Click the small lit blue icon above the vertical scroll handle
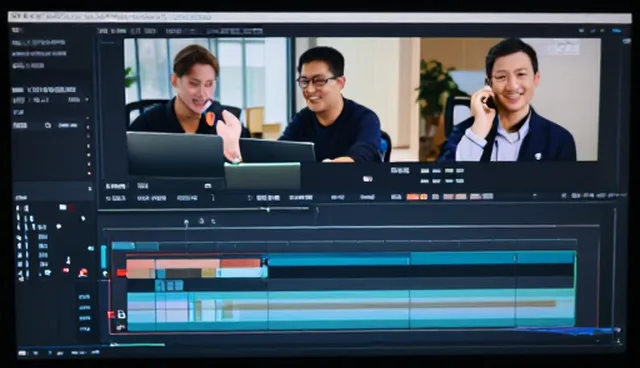The width and height of the screenshot is (640, 368). tap(91, 248)
